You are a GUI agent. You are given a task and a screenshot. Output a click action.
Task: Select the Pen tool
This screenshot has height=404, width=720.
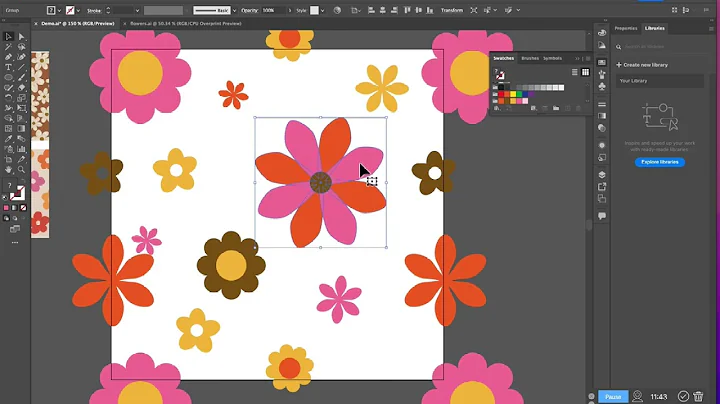click(8, 57)
